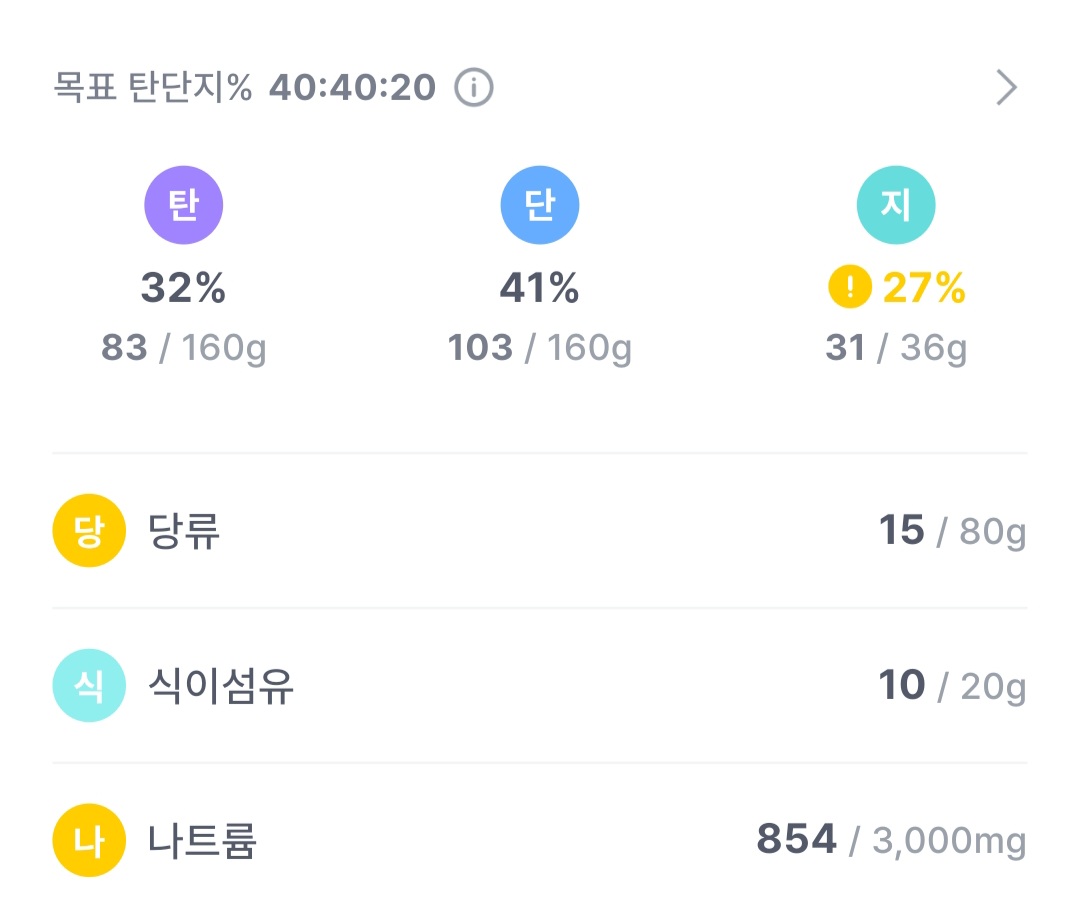
Task: Select the 40:40:20 target ratio text
Action: (x=352, y=88)
